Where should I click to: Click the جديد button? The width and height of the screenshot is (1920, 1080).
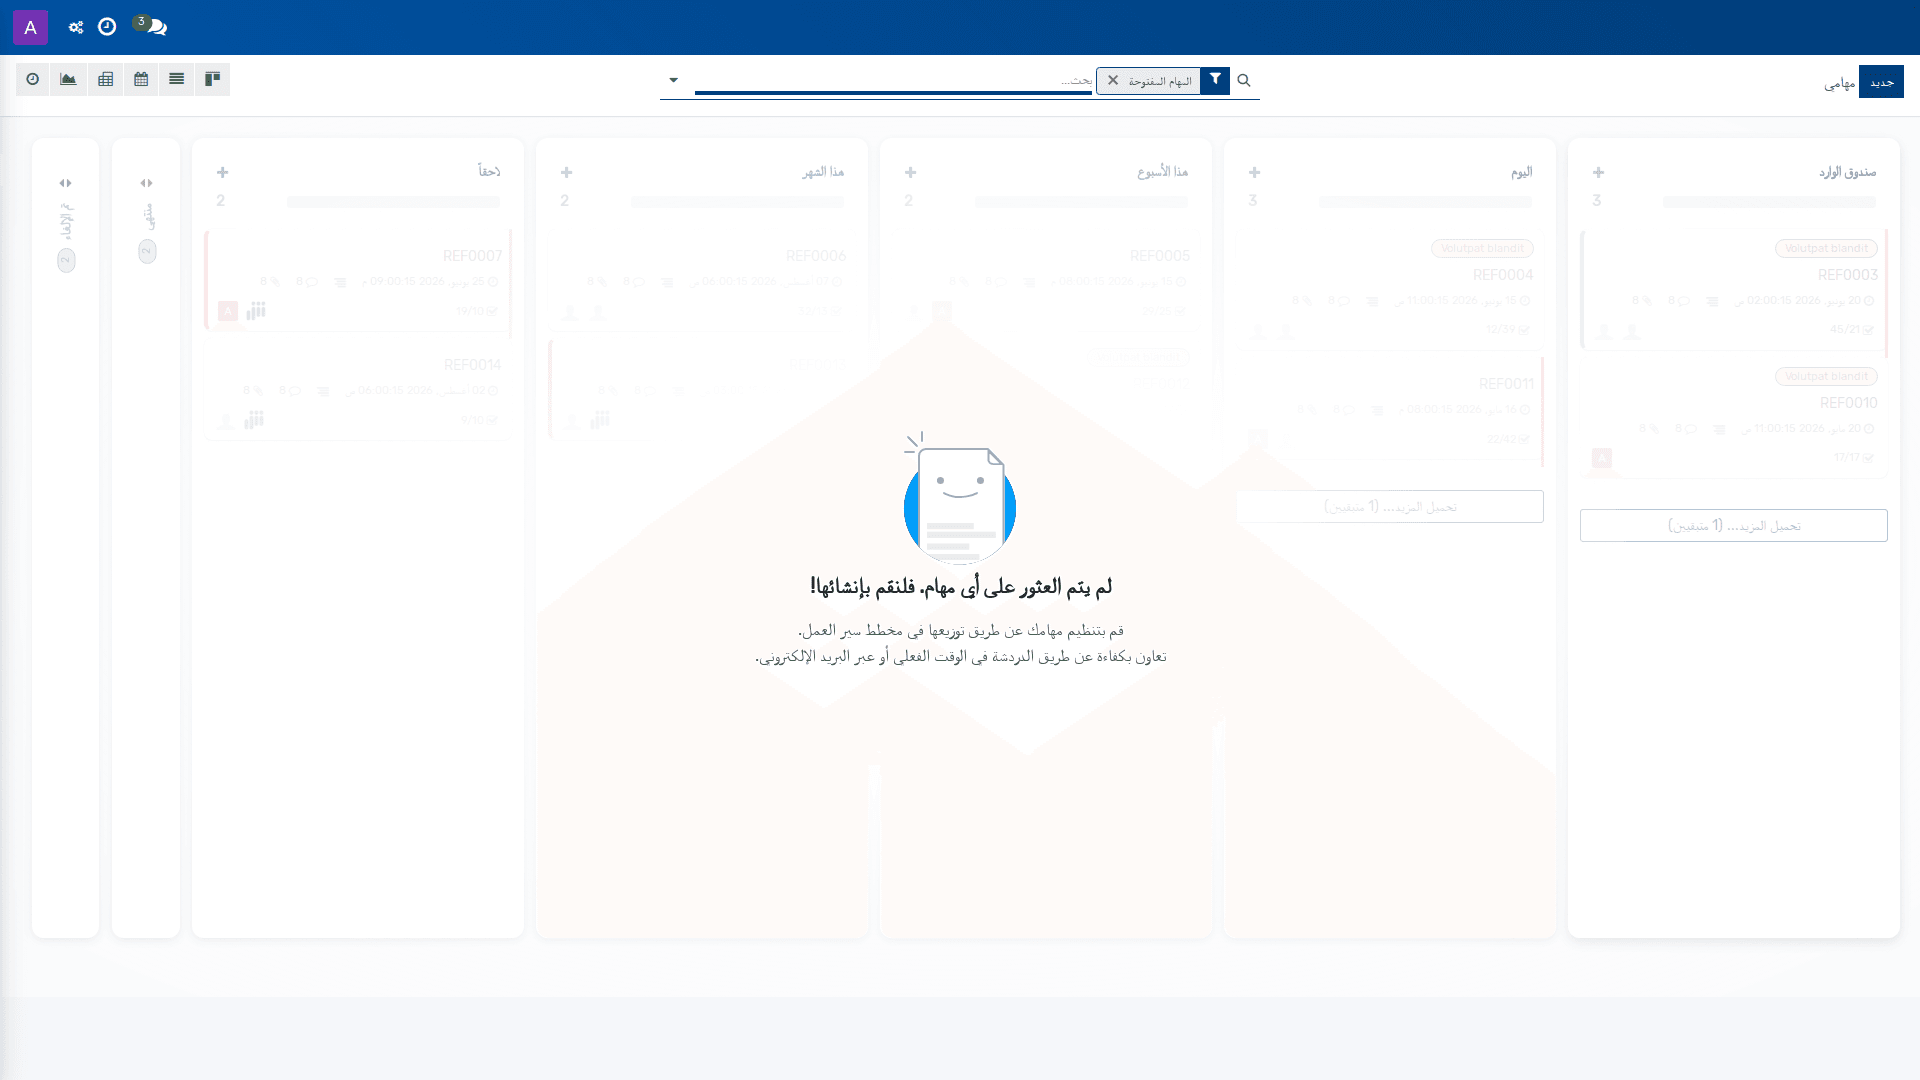(1881, 82)
